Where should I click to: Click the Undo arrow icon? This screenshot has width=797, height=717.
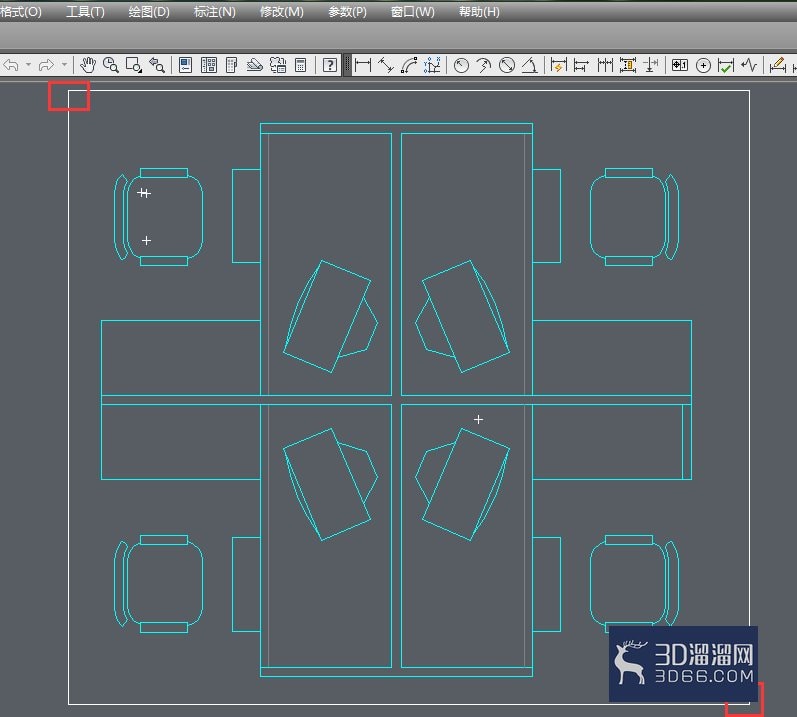pos(11,65)
